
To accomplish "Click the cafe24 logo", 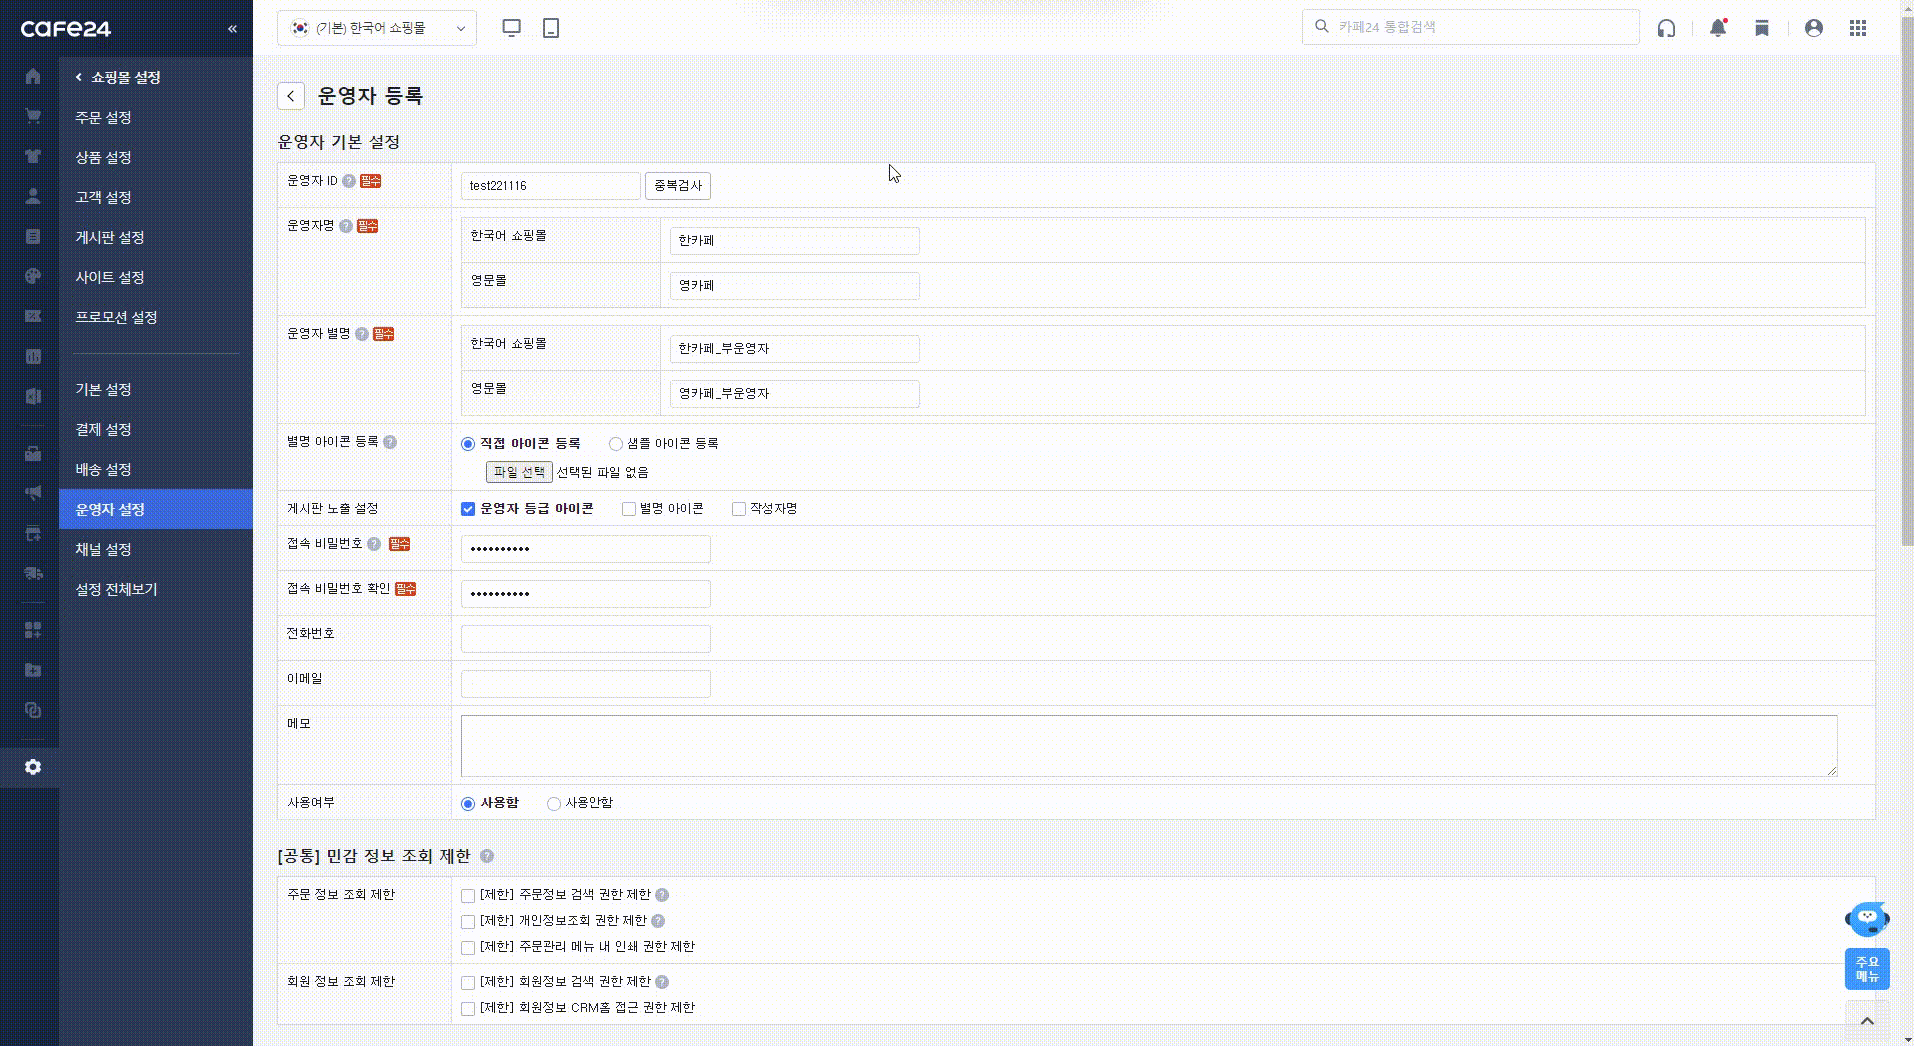I will click(x=66, y=29).
